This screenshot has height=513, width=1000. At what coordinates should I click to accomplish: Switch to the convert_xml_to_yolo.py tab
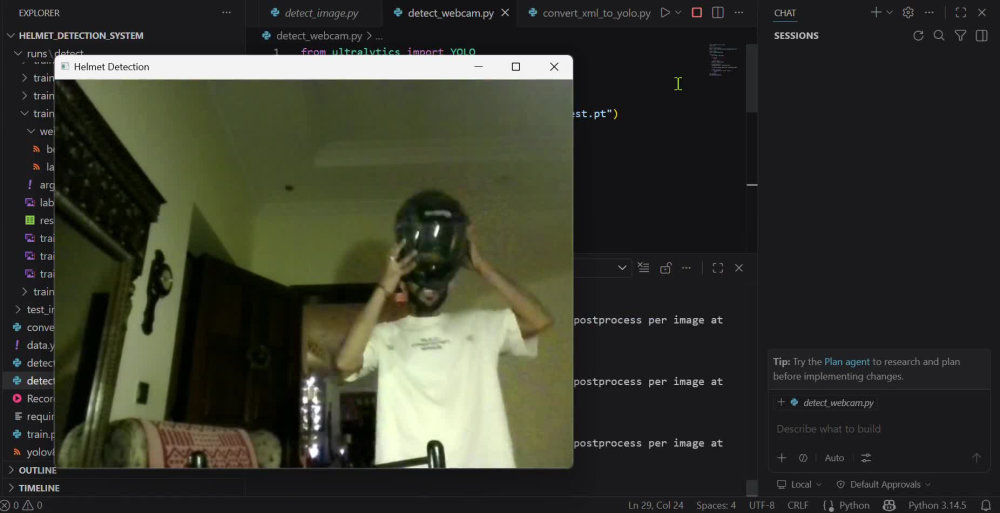tap(589, 13)
